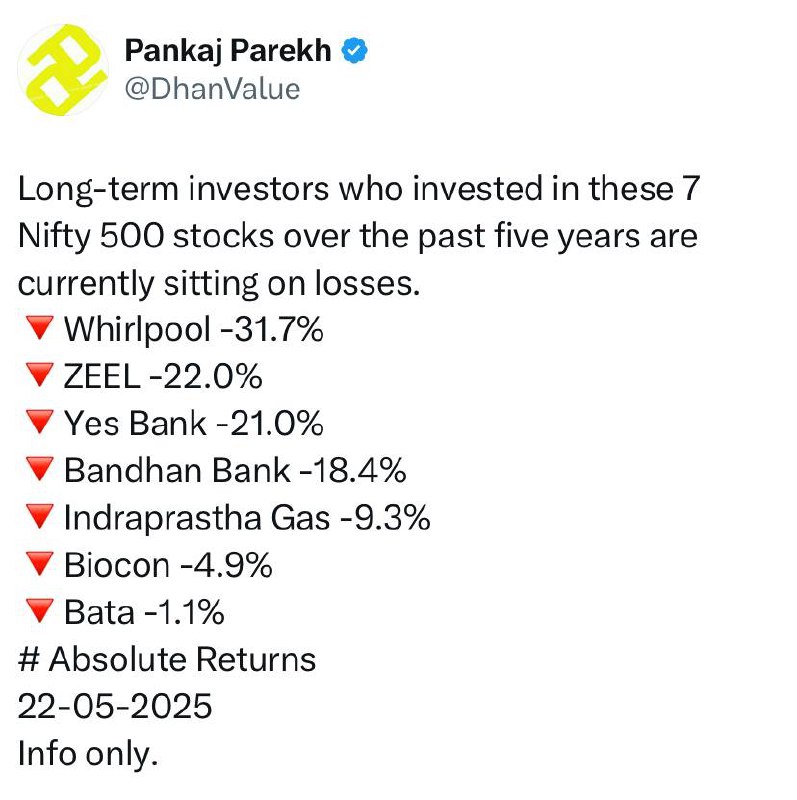Screen dimensions: 797x800
Task: Click red down-triangle beside ZEEL
Action: (40, 375)
